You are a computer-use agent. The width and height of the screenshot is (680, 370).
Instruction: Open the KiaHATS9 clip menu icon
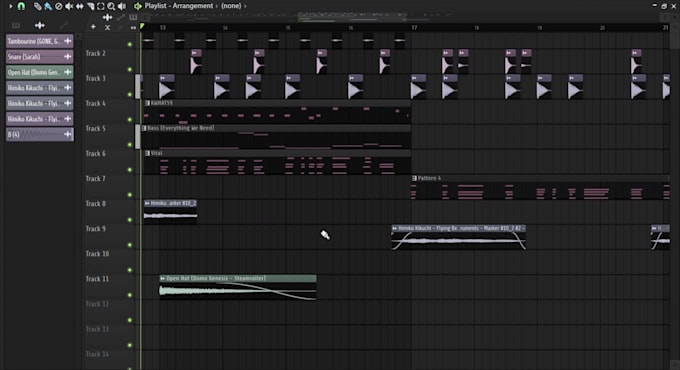(147, 103)
